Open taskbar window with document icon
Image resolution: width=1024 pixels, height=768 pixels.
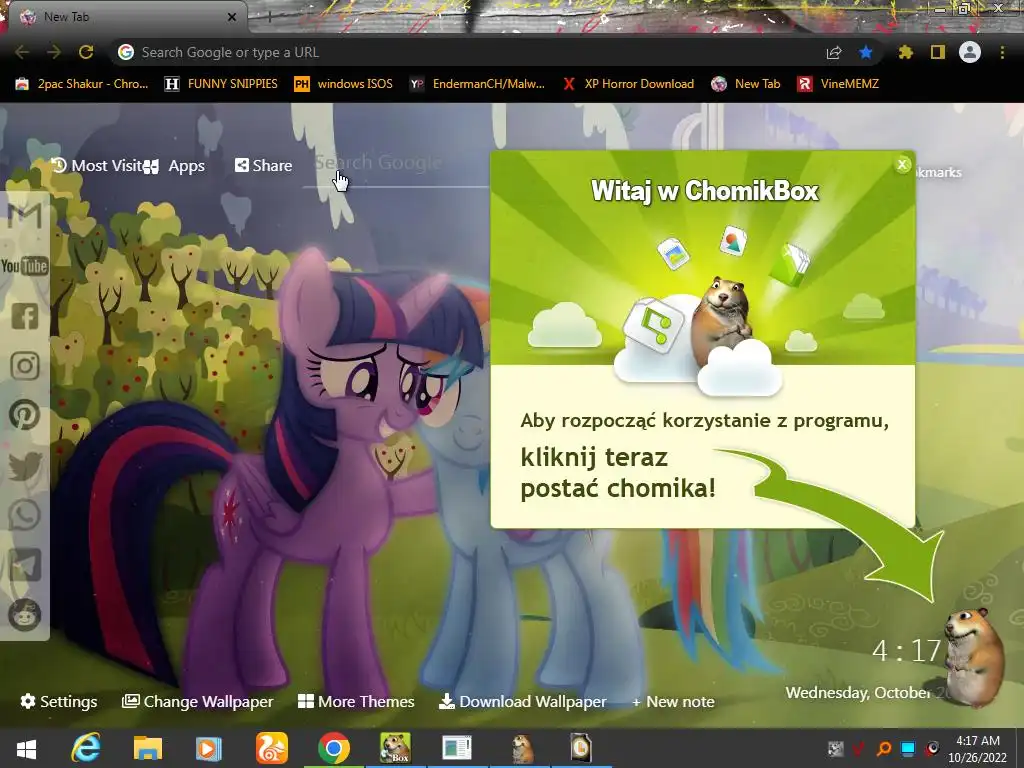[456, 748]
